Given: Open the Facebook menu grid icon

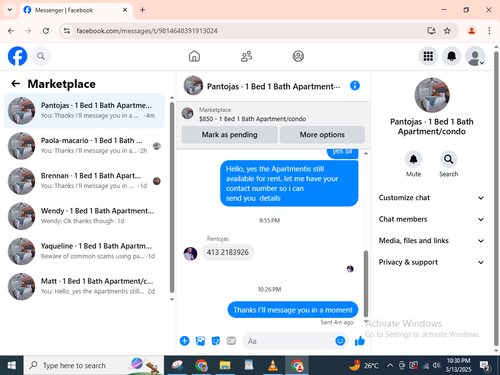Looking at the screenshot, I should click(x=428, y=56).
